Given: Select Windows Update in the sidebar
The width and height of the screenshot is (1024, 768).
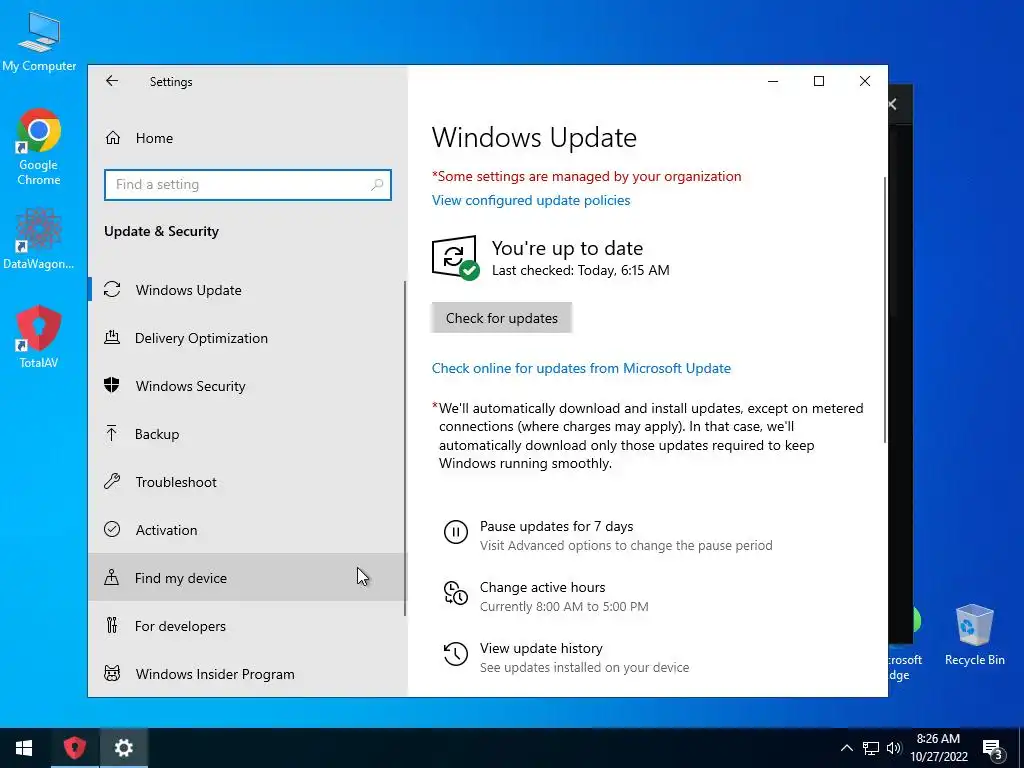Looking at the screenshot, I should coord(248,290).
